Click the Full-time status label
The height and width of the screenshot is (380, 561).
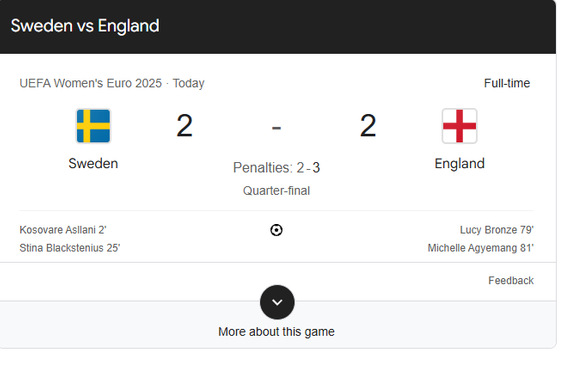point(507,83)
